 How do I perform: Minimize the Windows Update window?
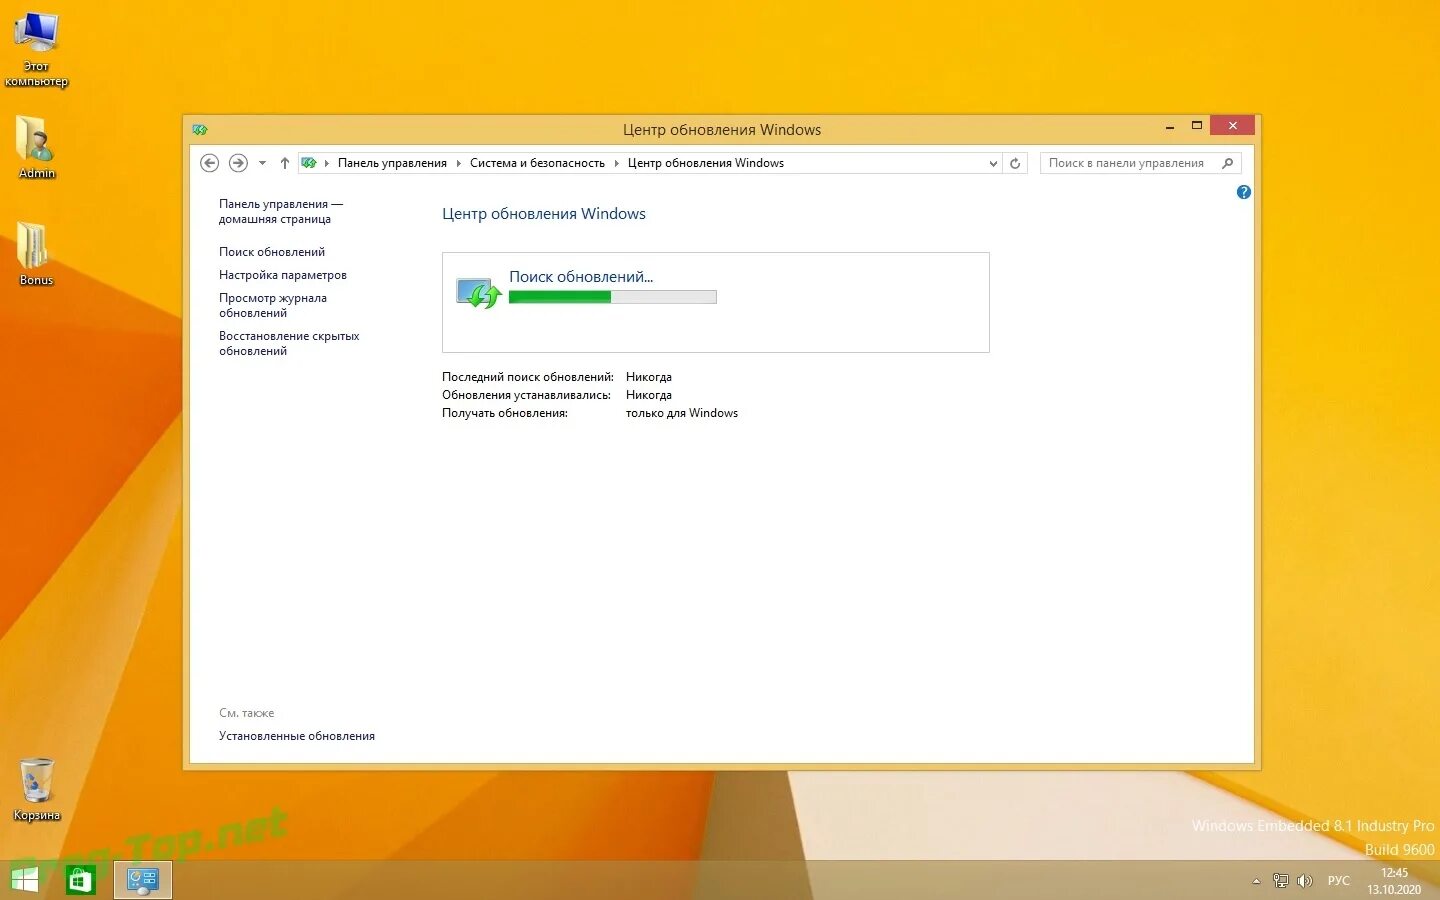[x=1170, y=126]
